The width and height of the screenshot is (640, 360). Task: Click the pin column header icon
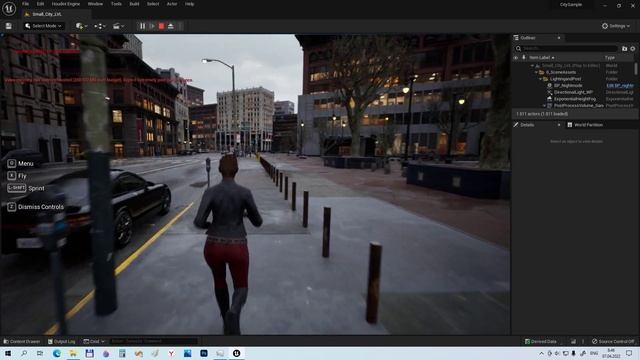tap(524, 58)
